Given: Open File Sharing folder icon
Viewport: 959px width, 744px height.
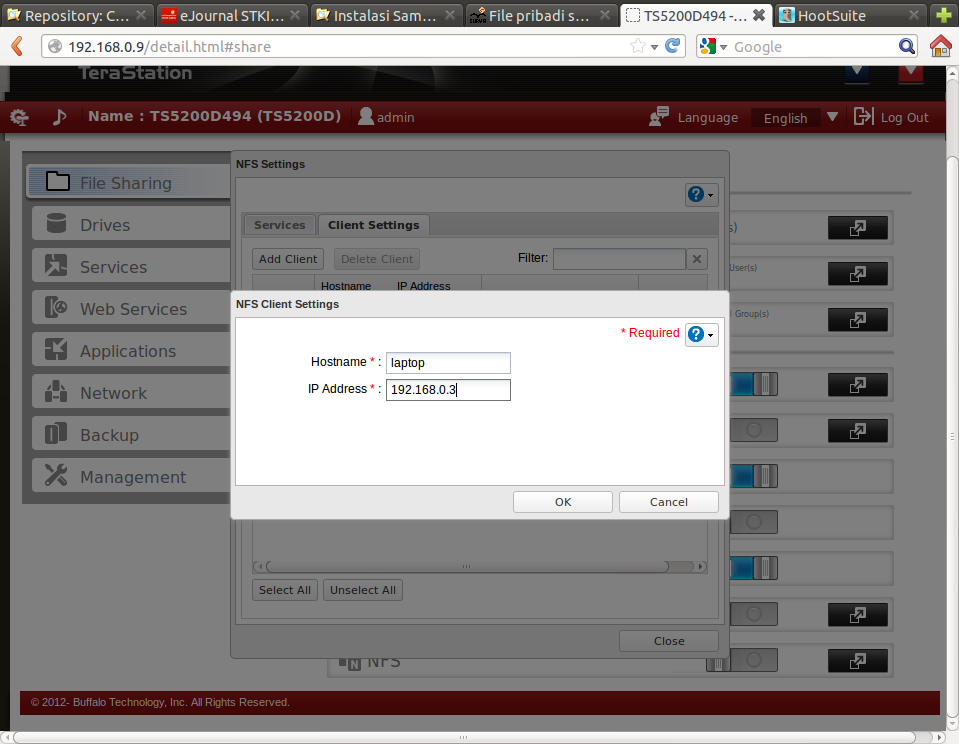Looking at the screenshot, I should coord(57,181).
